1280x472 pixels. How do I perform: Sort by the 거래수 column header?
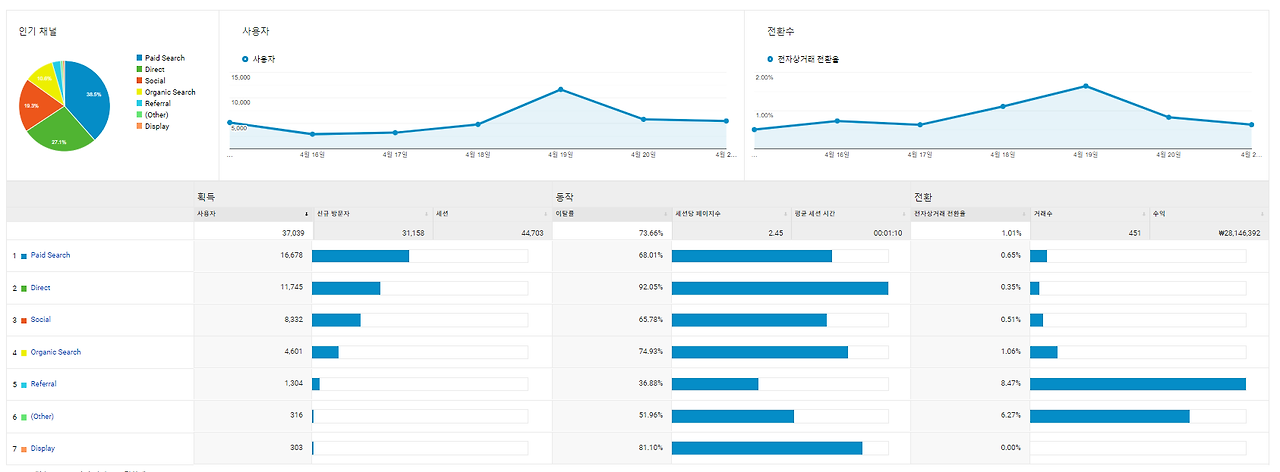[x=1089, y=214]
